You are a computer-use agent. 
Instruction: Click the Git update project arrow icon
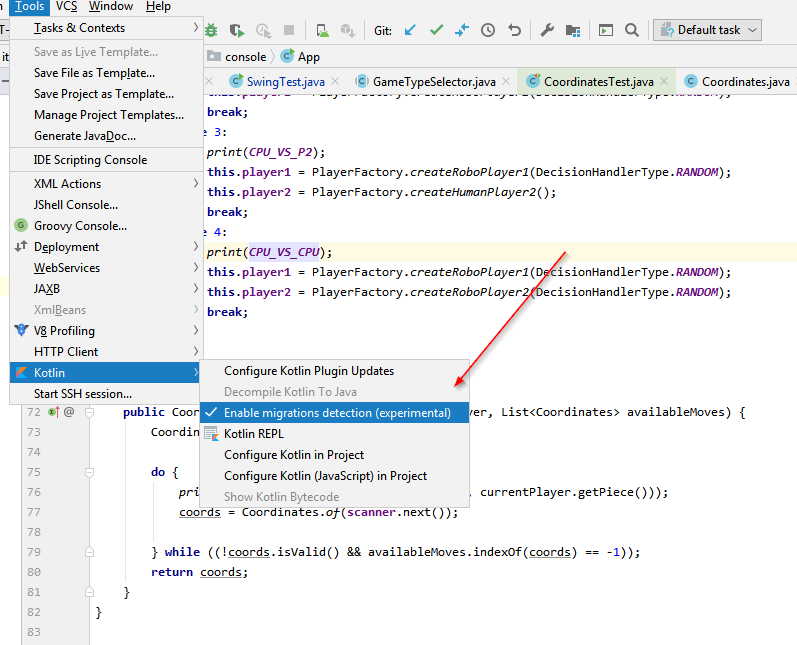tap(410, 30)
